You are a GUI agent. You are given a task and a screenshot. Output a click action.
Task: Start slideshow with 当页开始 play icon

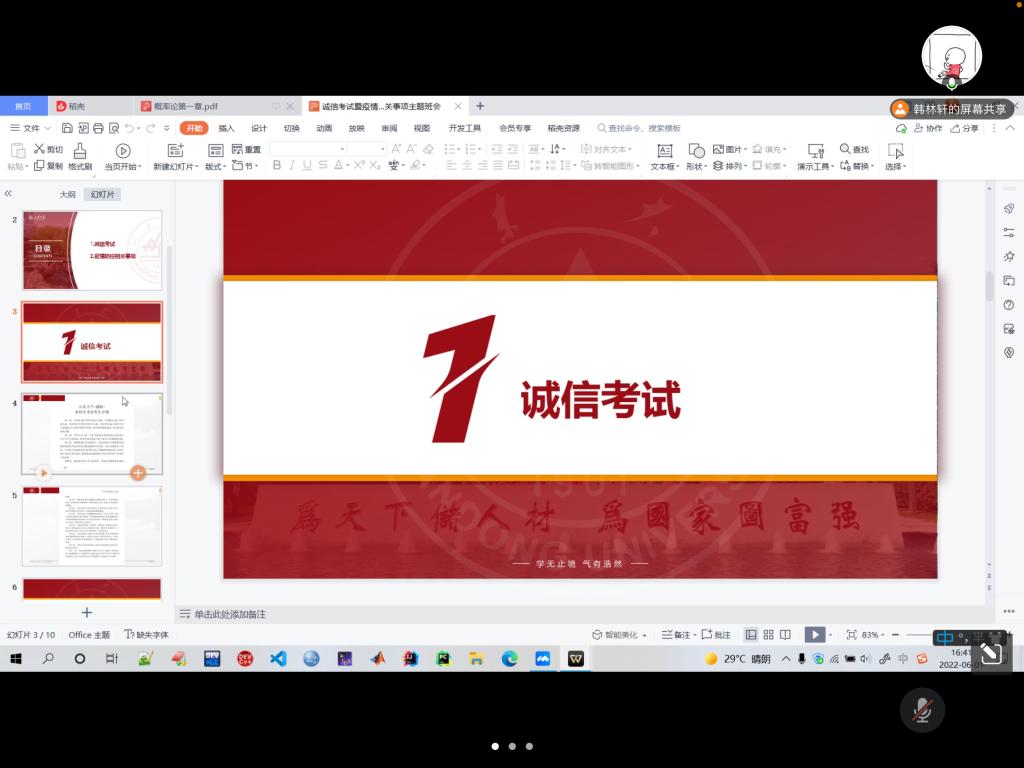coord(123,151)
